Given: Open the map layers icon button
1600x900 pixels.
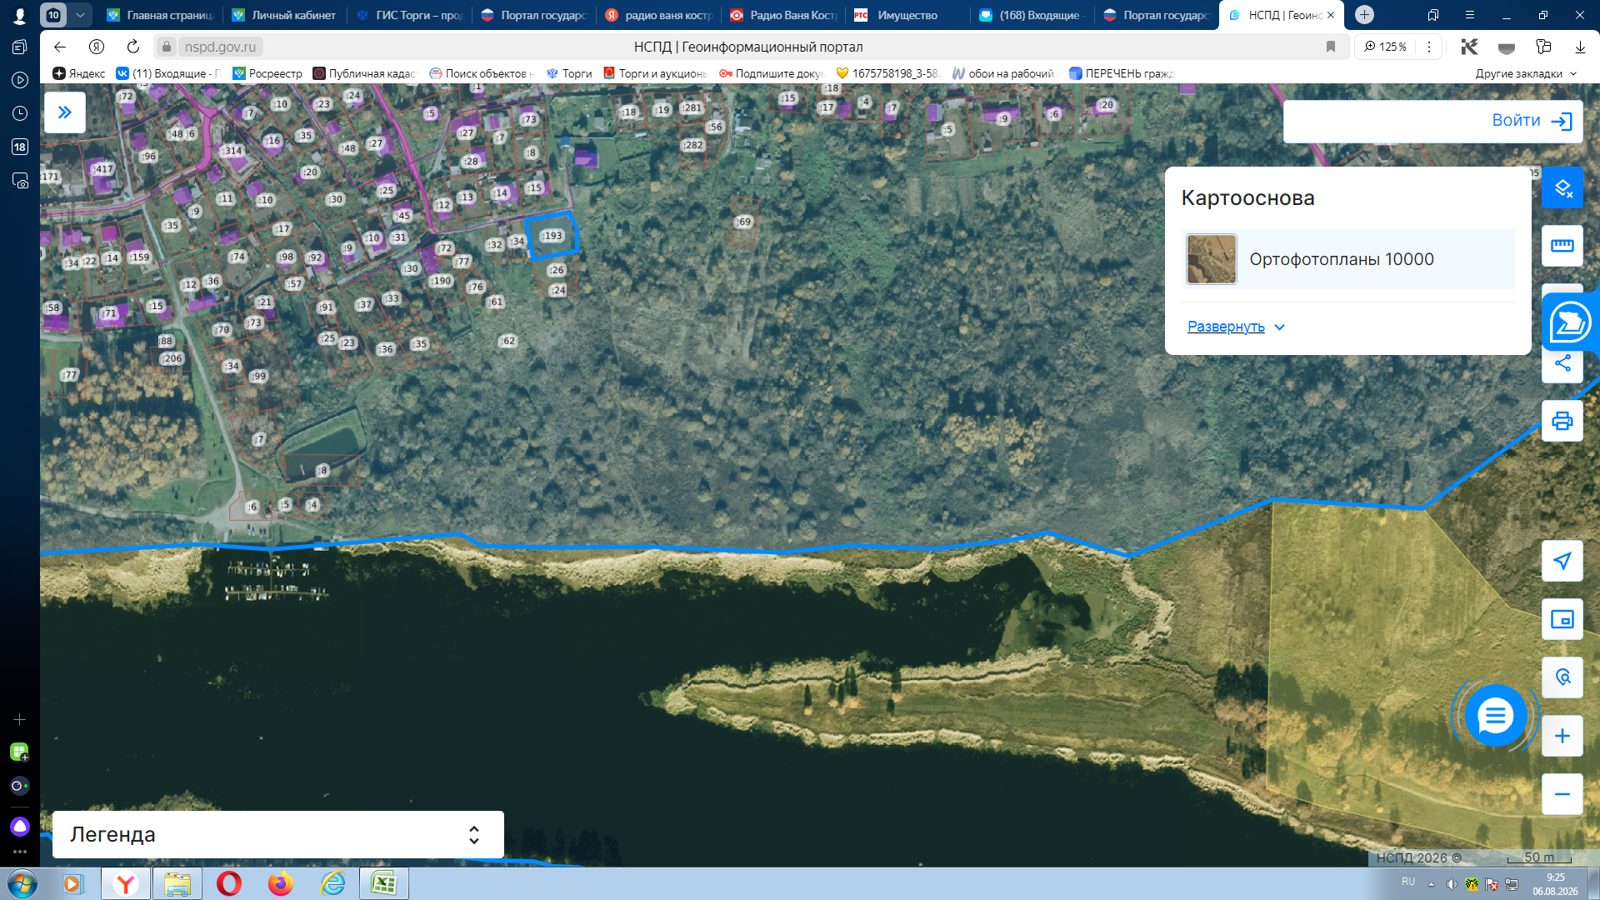Looking at the screenshot, I should tap(1562, 188).
